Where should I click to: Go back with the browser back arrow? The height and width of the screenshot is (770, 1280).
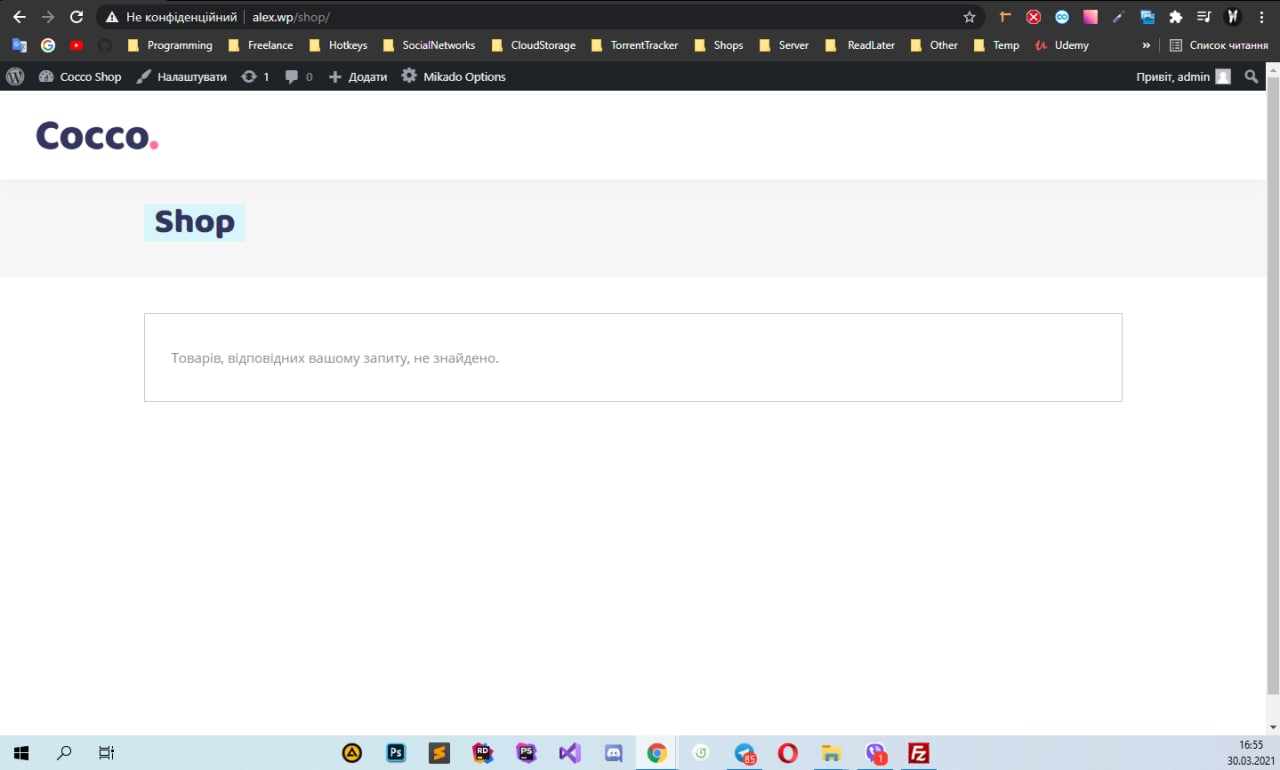19,17
